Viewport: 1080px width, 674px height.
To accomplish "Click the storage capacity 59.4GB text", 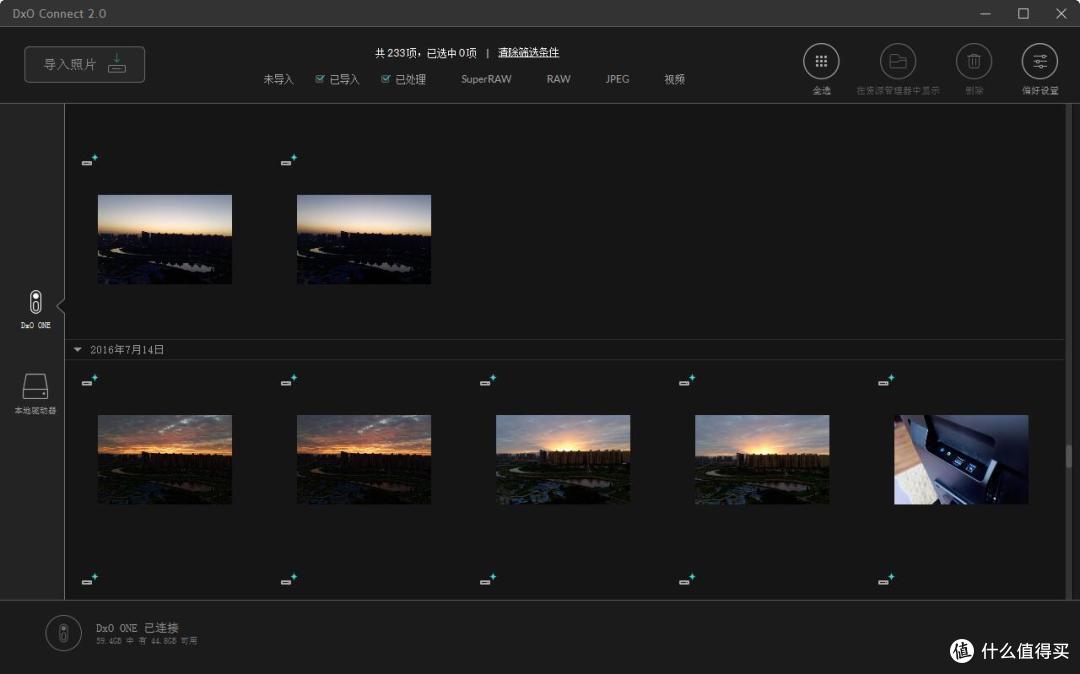I will [x=146, y=641].
